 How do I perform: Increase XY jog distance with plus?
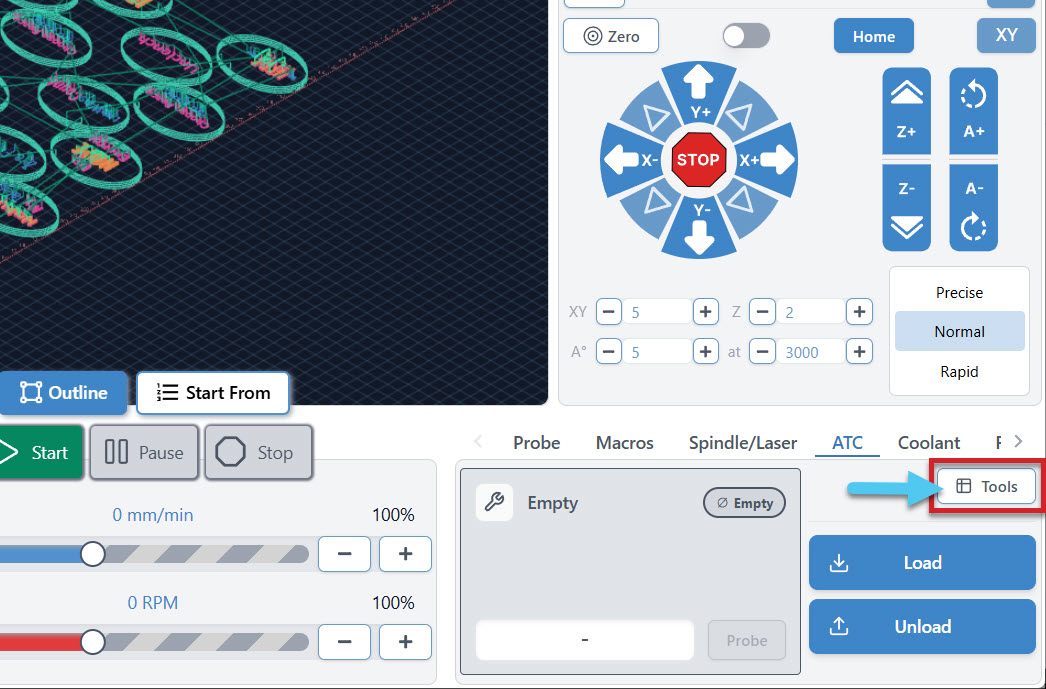pyautogui.click(x=706, y=311)
